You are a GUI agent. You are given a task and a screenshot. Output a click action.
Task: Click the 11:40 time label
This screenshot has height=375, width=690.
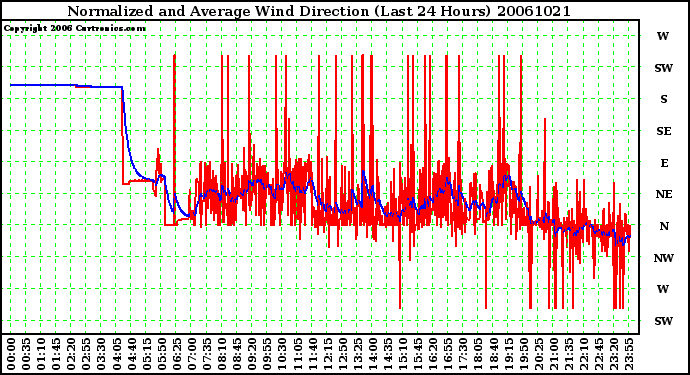click(x=312, y=354)
